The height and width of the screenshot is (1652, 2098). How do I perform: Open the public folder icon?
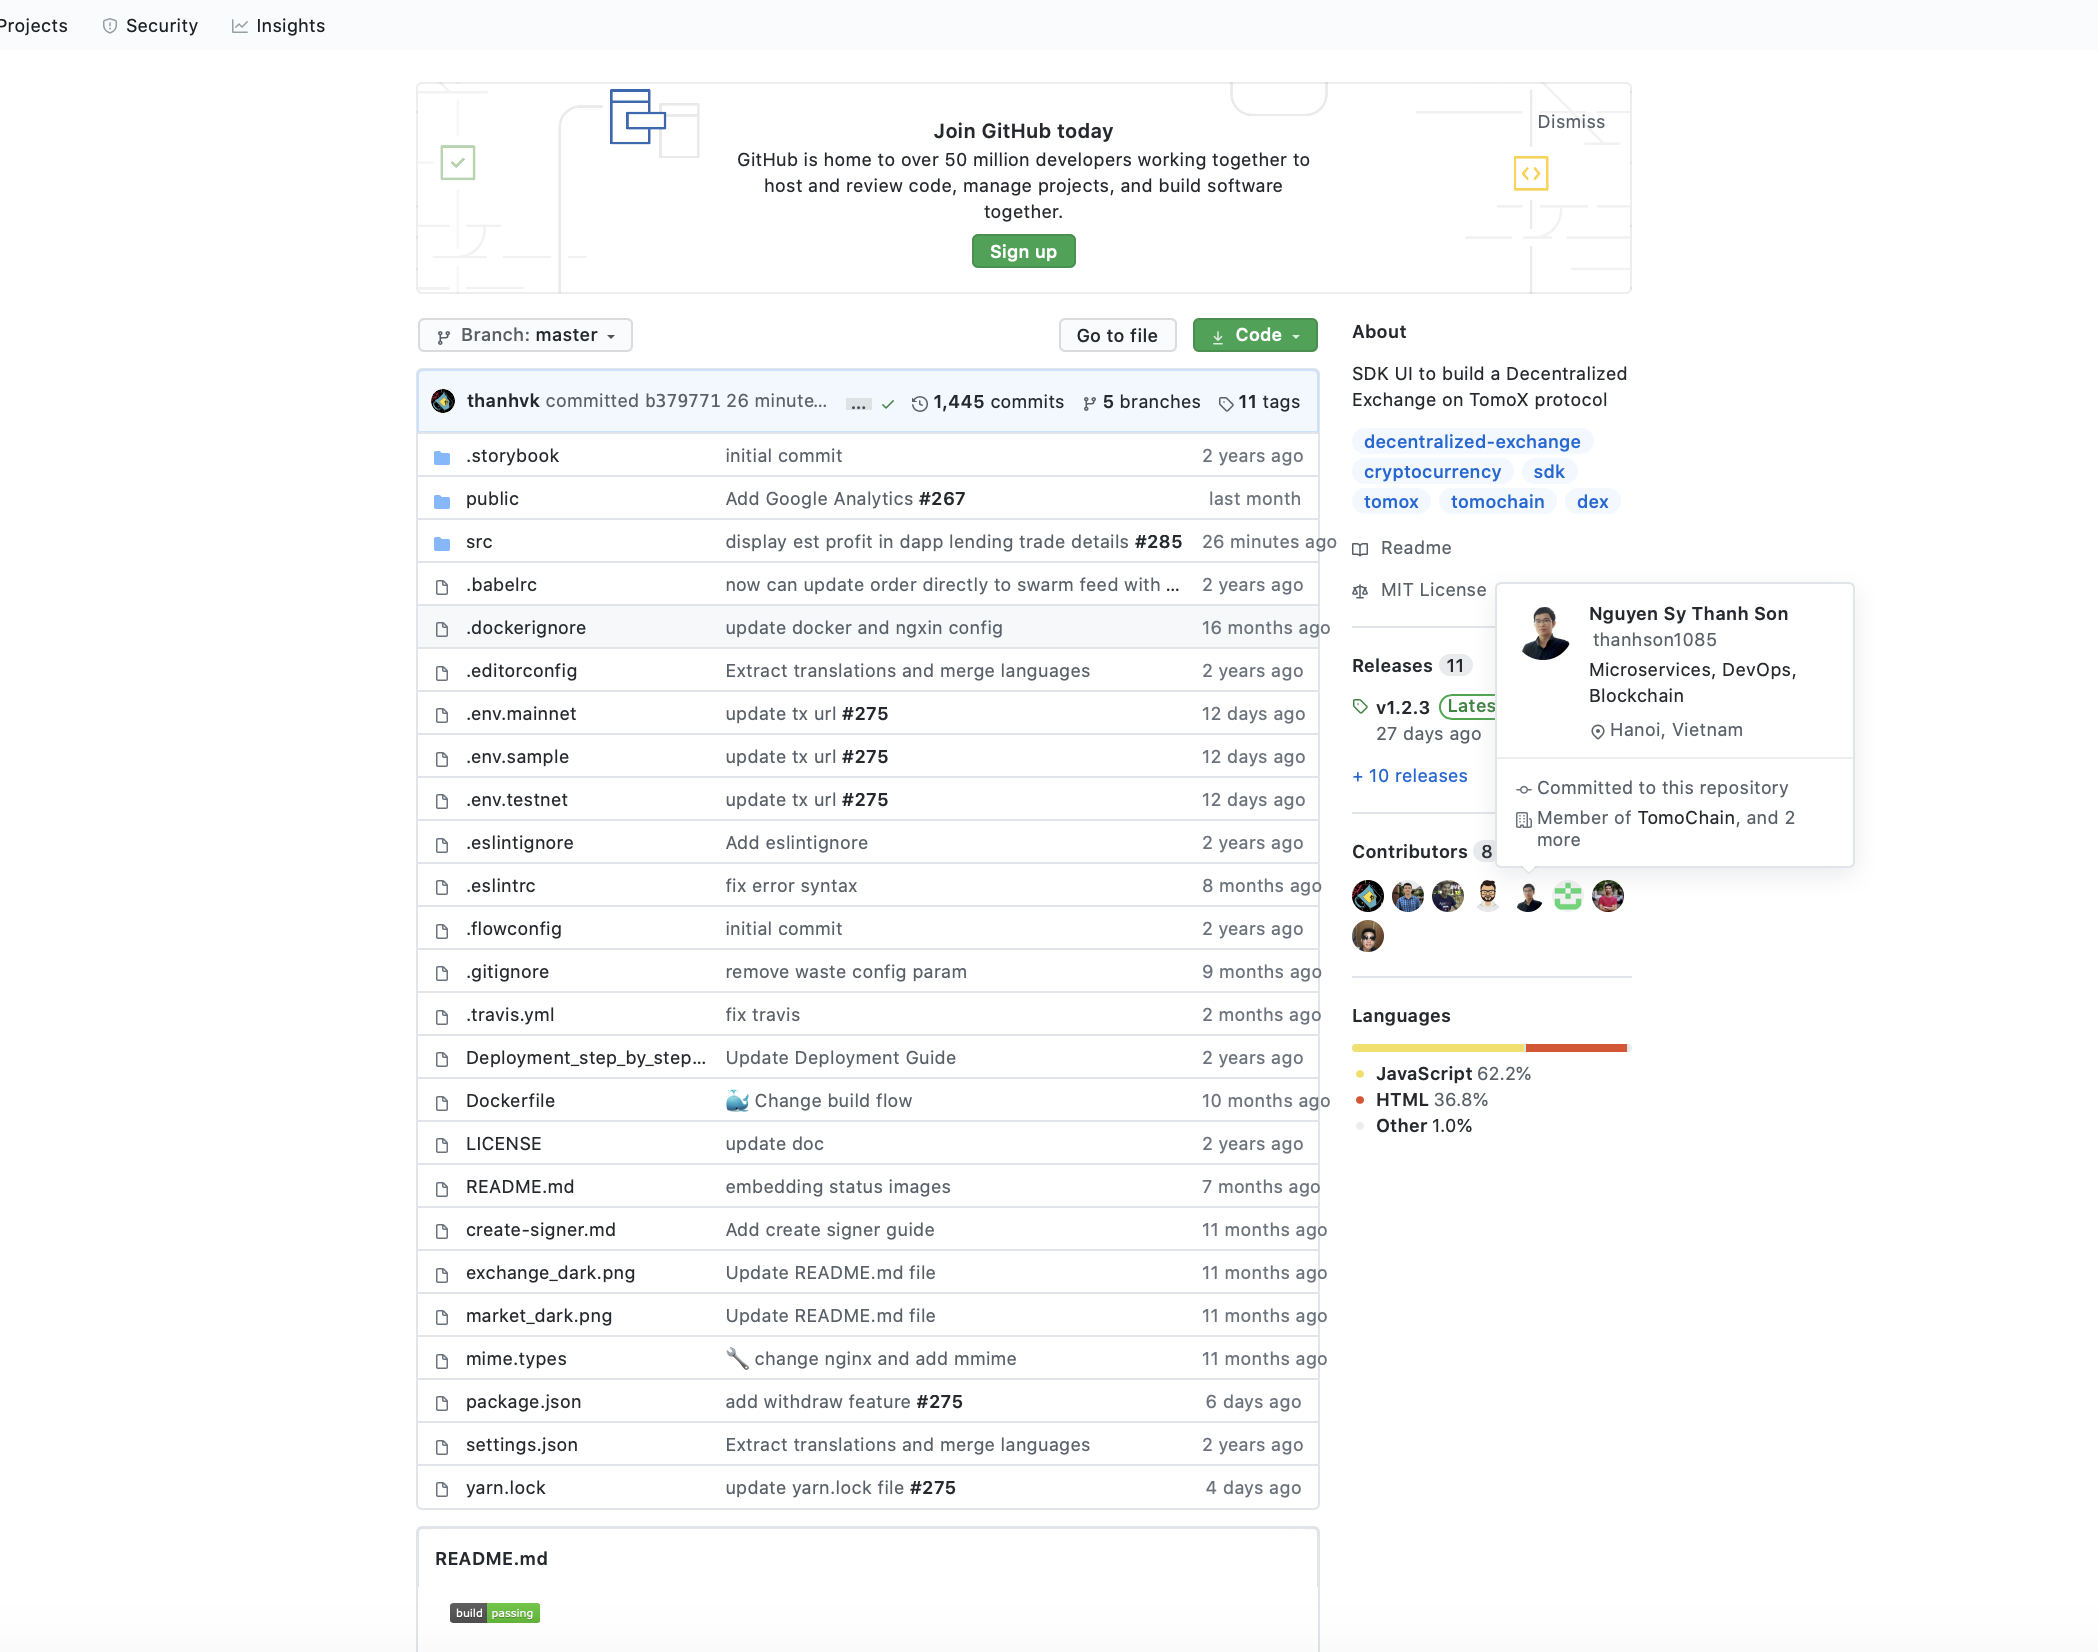pos(442,500)
